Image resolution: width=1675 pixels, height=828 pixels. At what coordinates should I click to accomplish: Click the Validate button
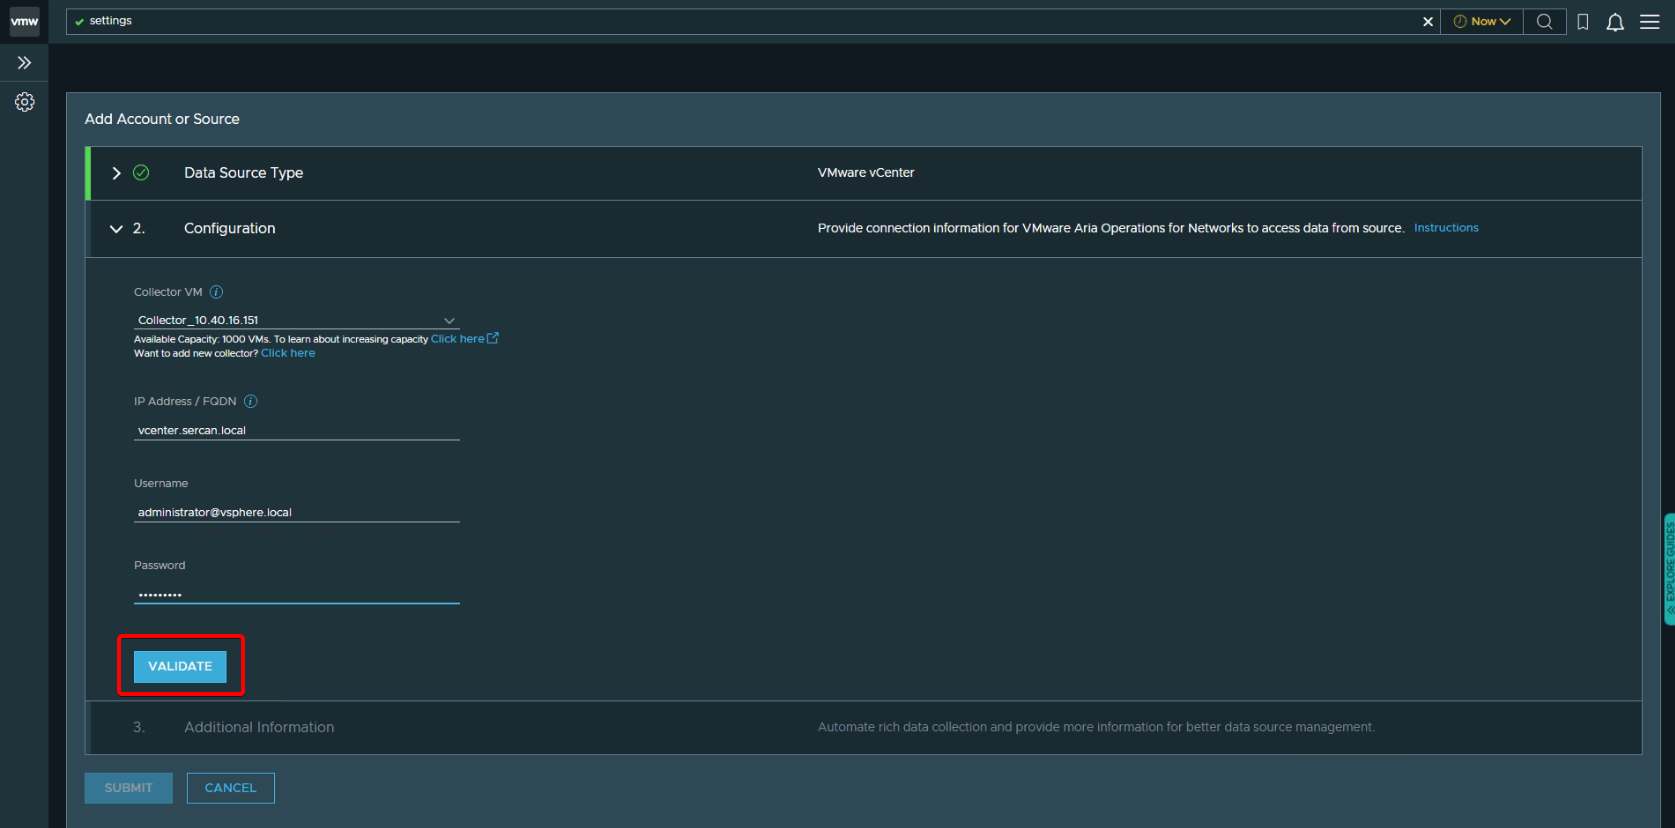pos(180,666)
